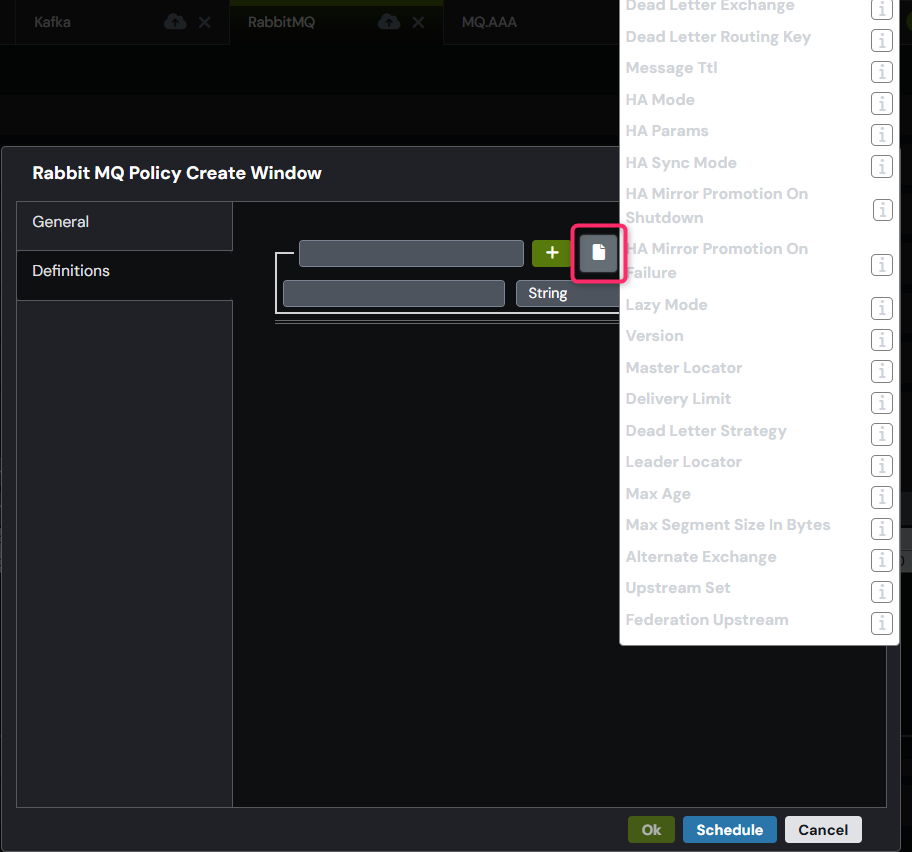Viewport: 912px width, 852px height.
Task: Select HA Params from the list
Action: click(x=667, y=131)
